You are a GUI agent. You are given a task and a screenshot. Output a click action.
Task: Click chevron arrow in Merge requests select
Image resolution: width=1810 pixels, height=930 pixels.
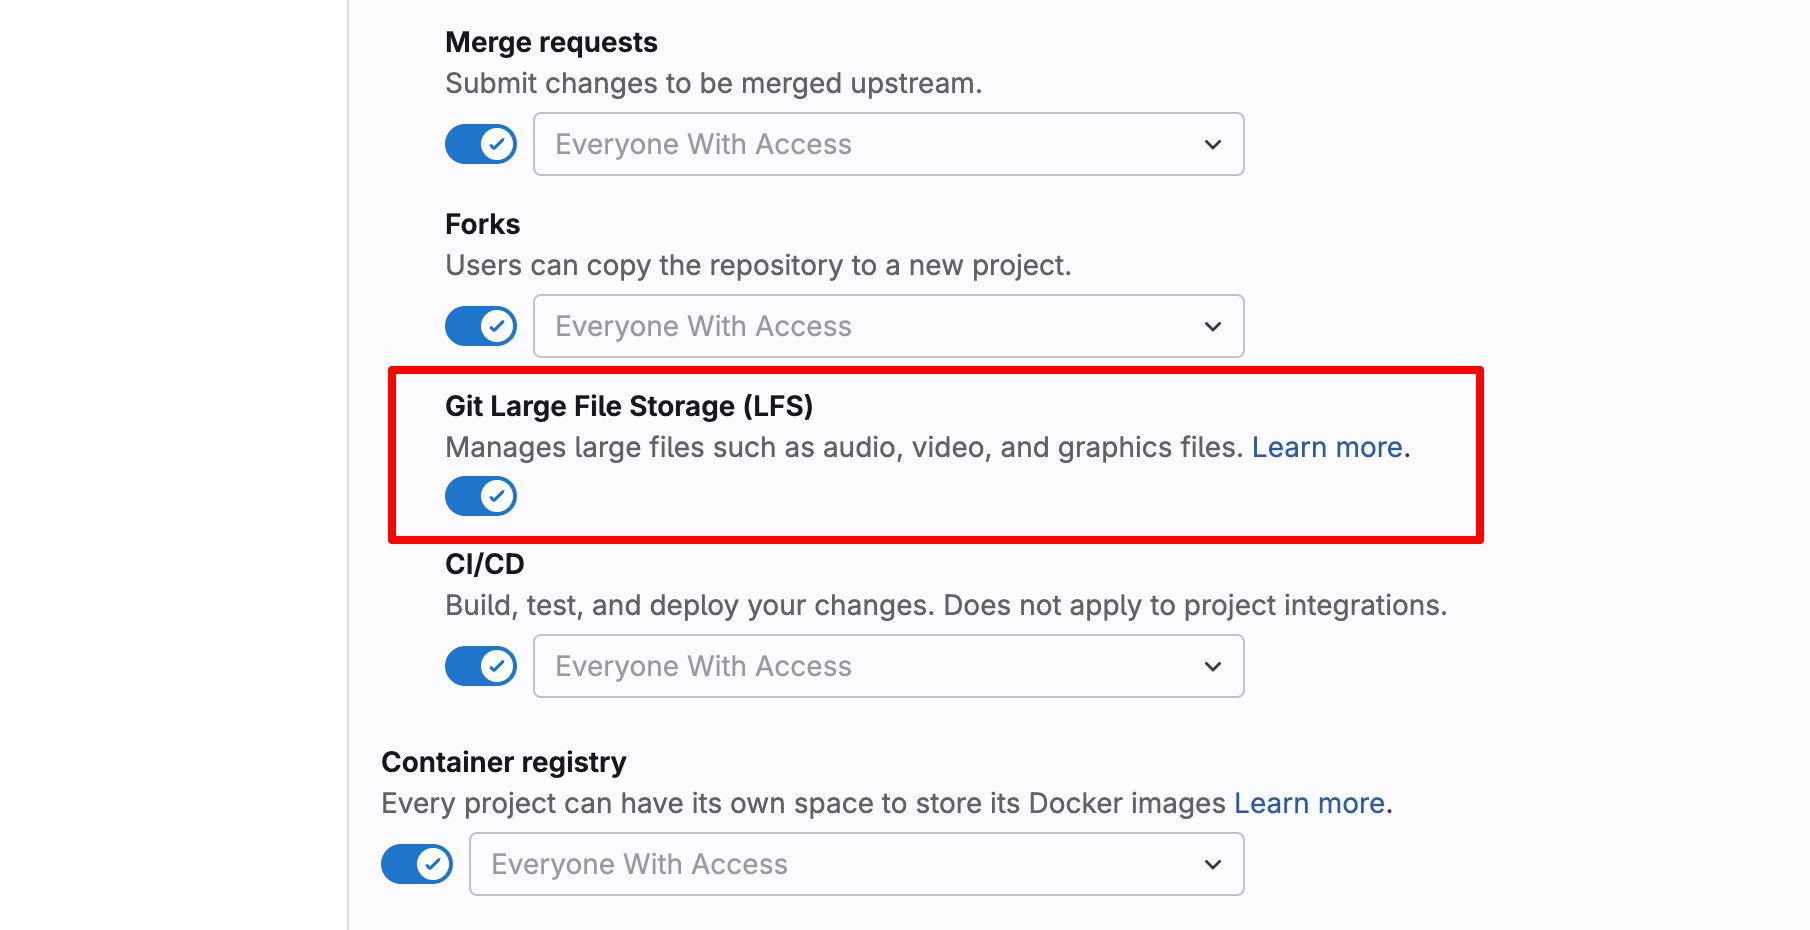[1213, 145]
